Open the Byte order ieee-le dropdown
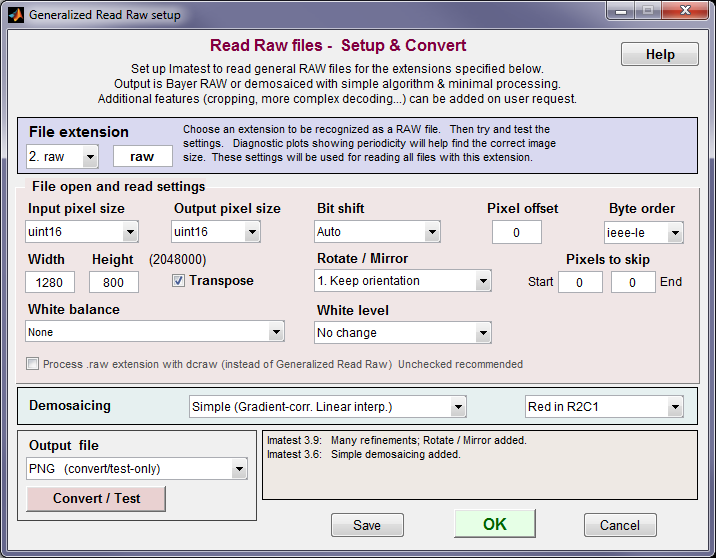Screen dimensions: 716x558 (x=643, y=233)
